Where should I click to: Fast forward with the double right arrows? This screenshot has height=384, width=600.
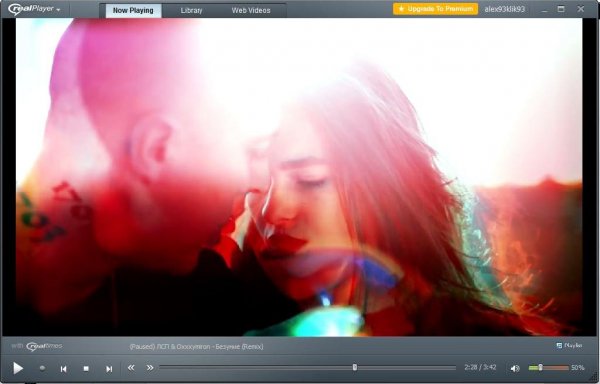click(150, 368)
